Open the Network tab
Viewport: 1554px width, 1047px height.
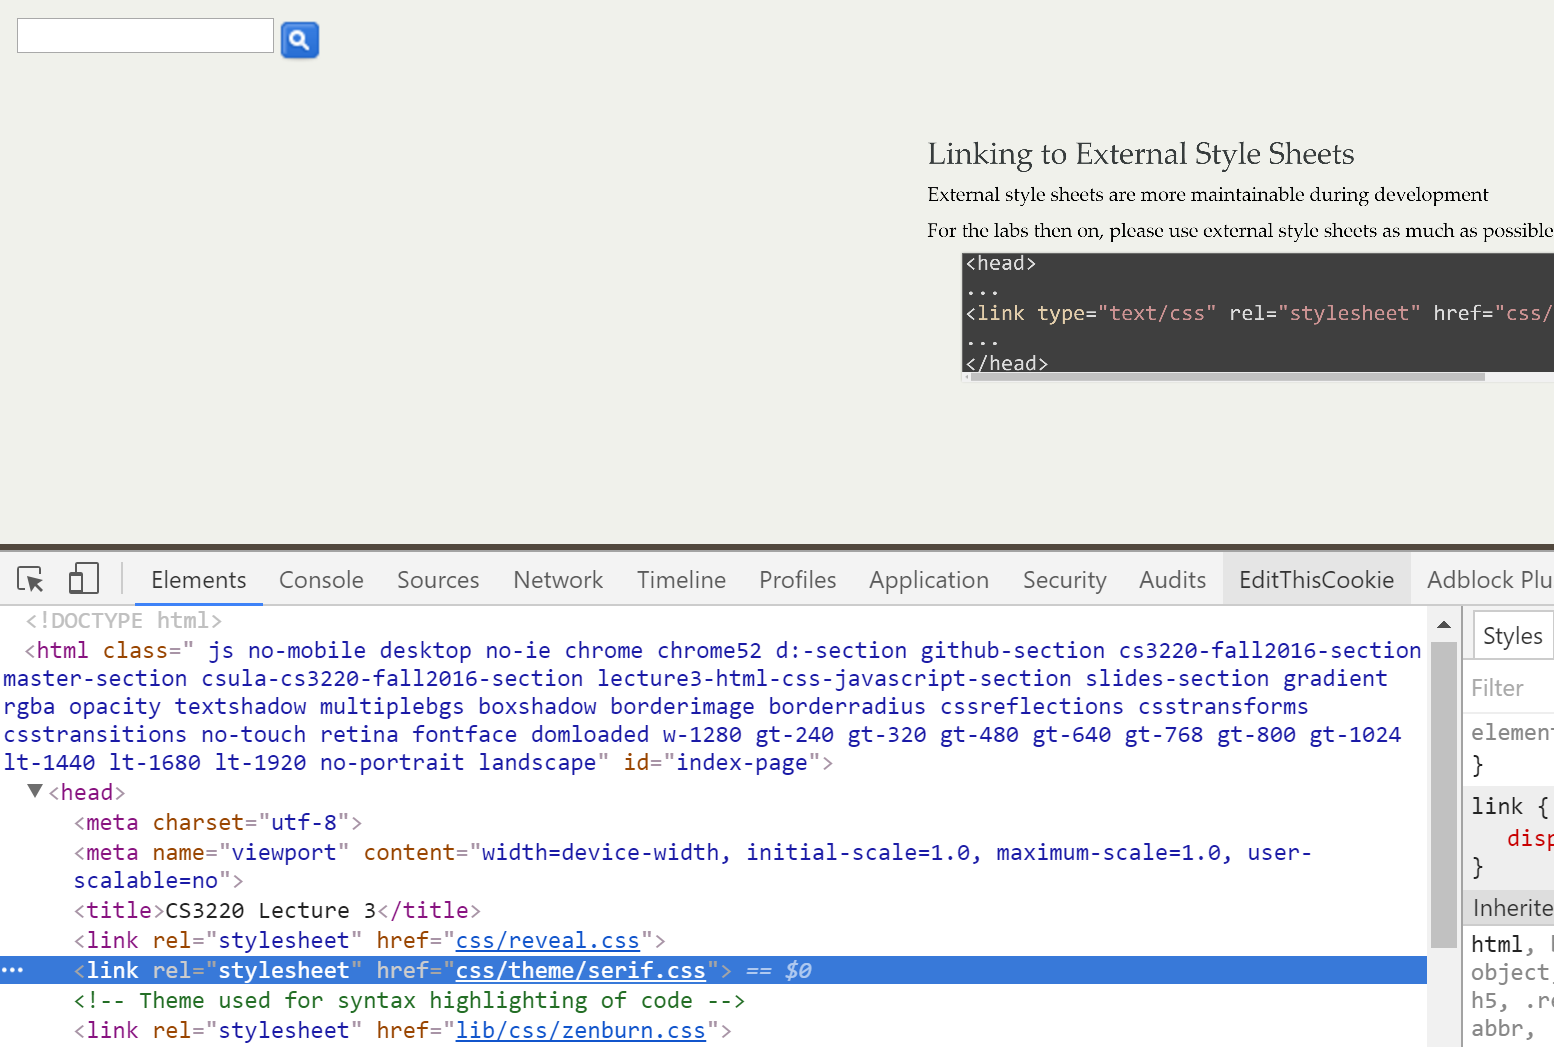(x=558, y=580)
